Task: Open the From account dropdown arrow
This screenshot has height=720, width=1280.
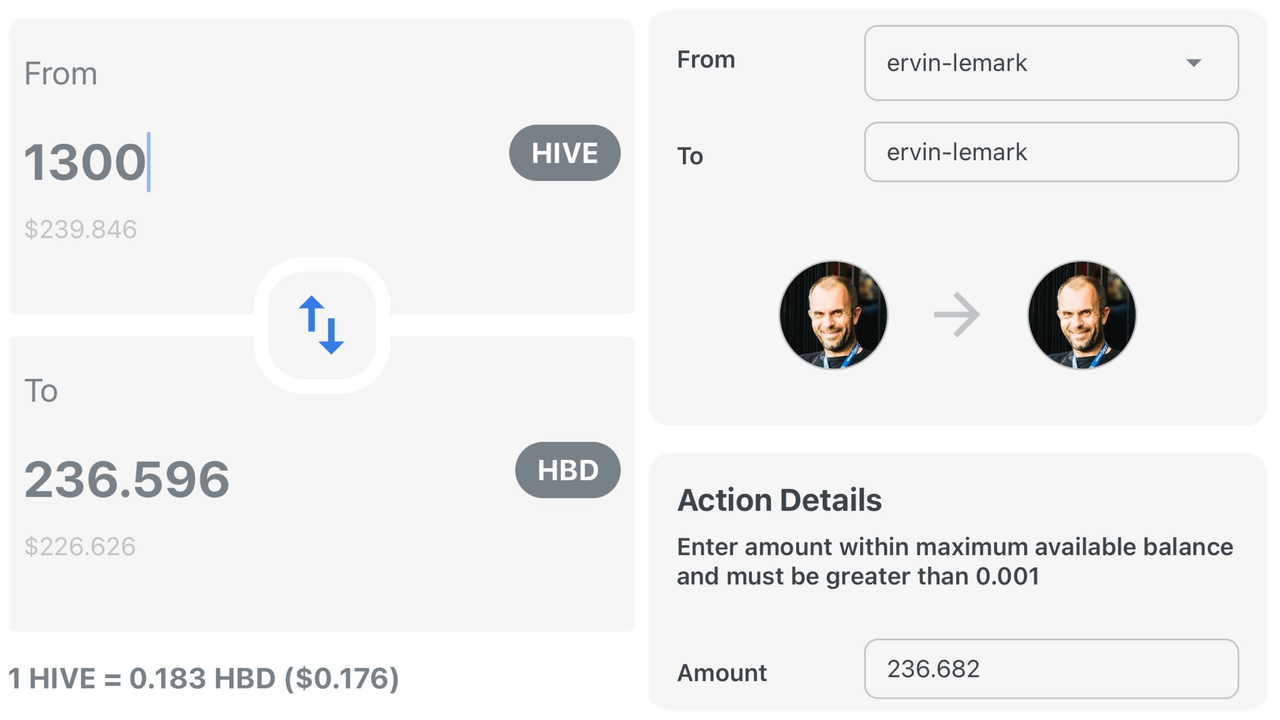Action: 1192,63
